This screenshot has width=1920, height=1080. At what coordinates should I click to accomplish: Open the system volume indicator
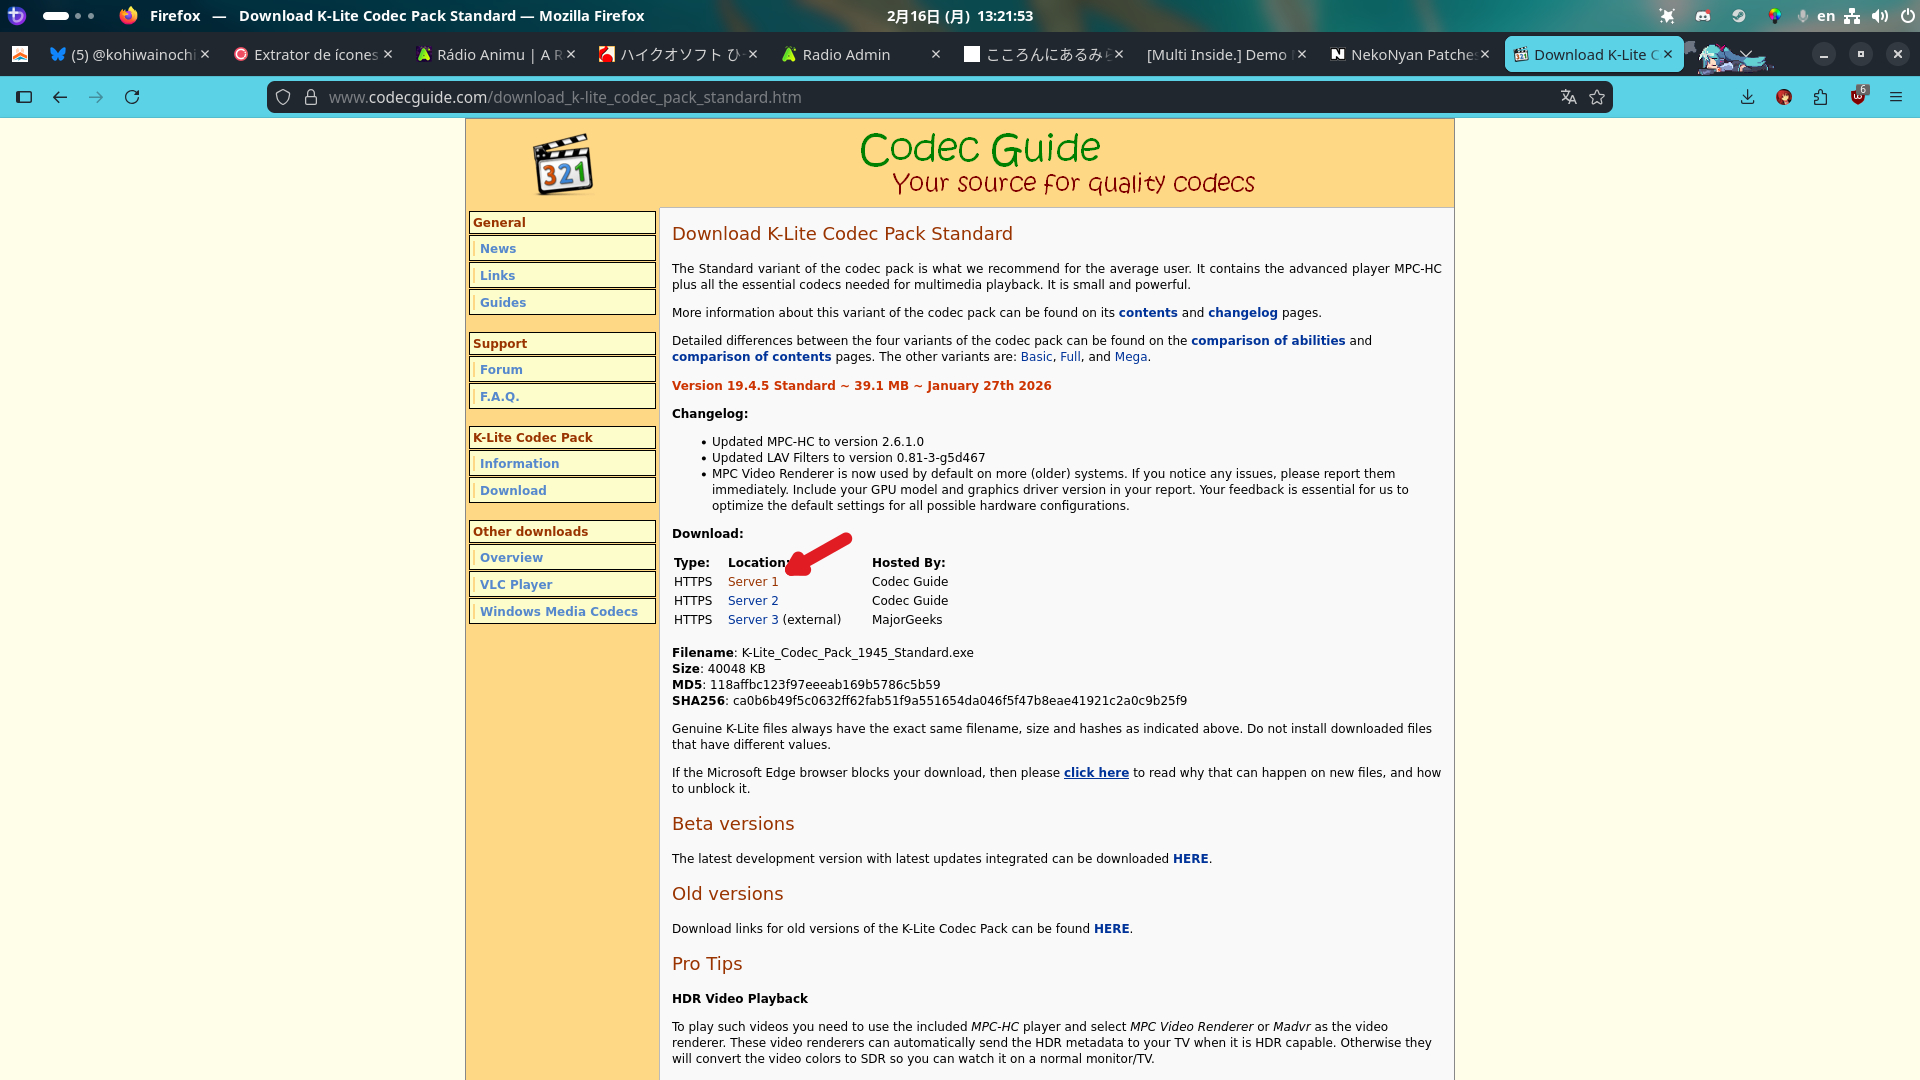[1879, 16]
